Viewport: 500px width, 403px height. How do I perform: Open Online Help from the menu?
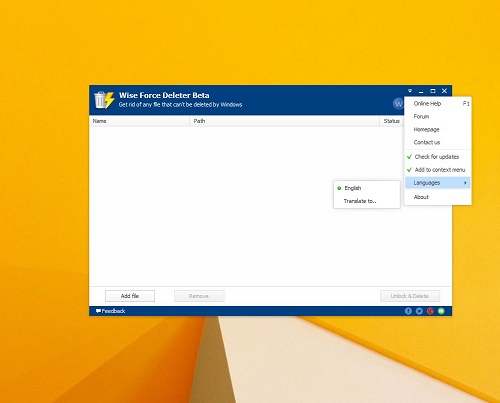click(438, 104)
